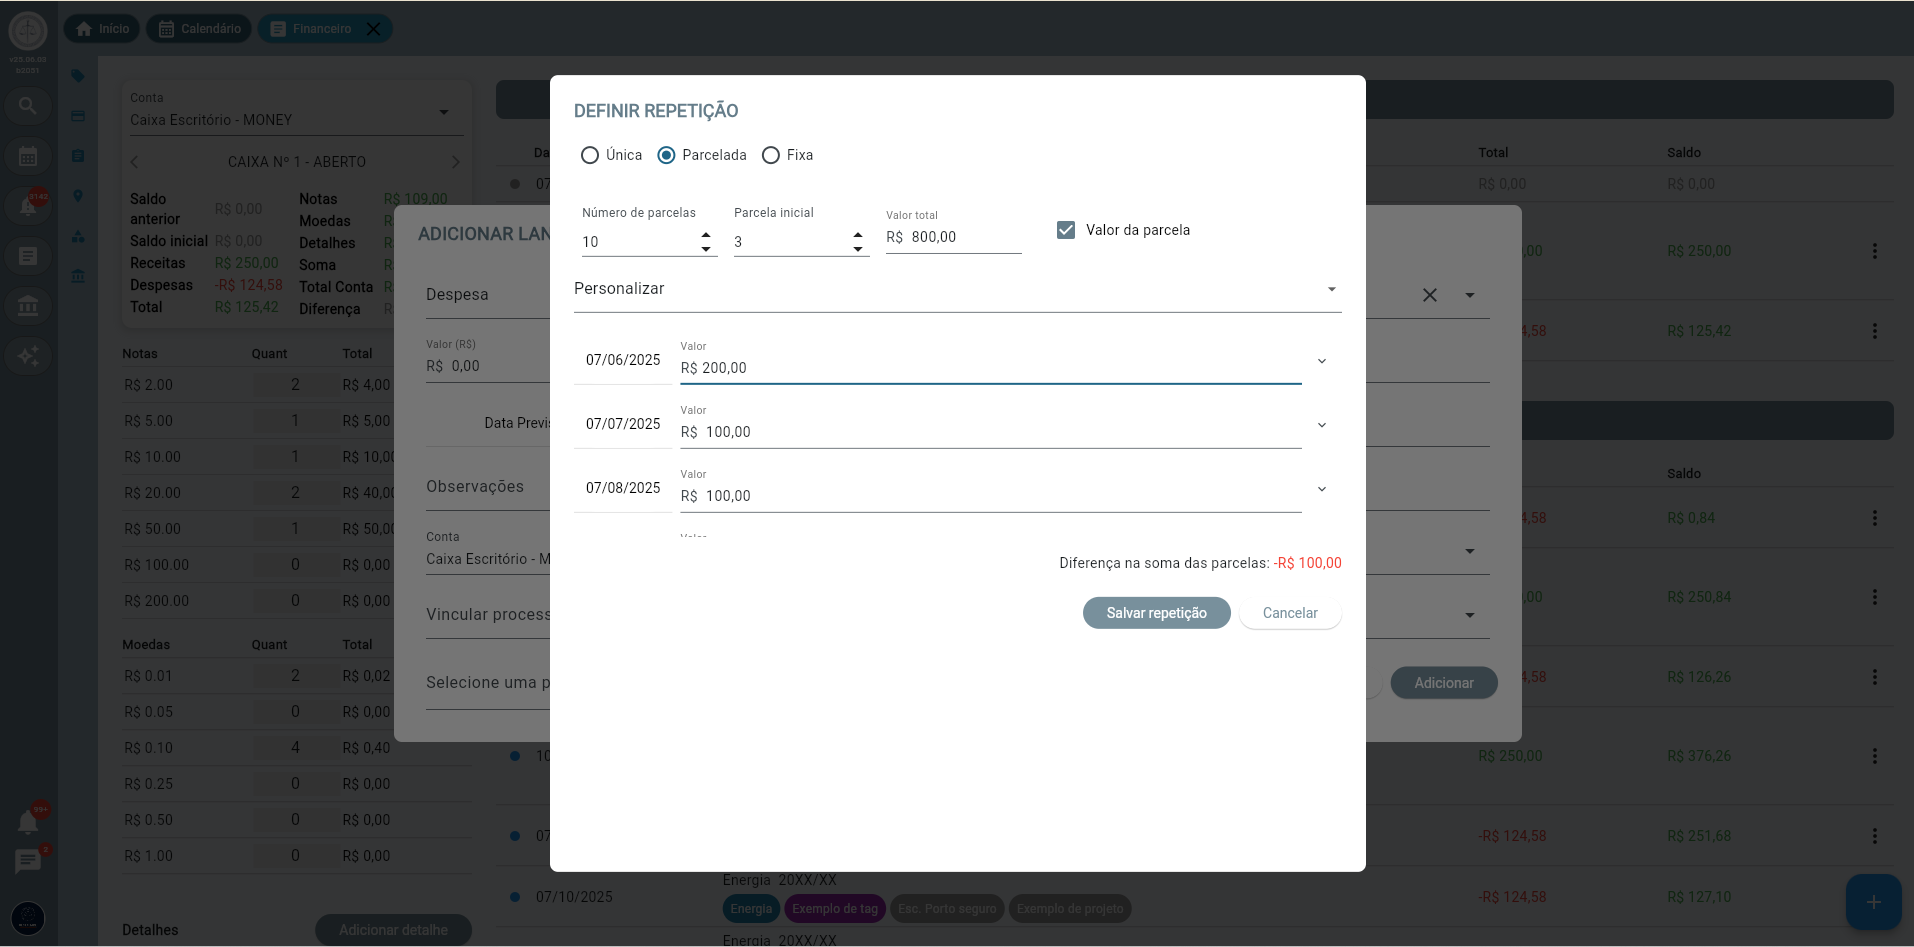Screen dimensions: 1914x947
Task: Click the blue plus floating button
Action: click(1873, 902)
